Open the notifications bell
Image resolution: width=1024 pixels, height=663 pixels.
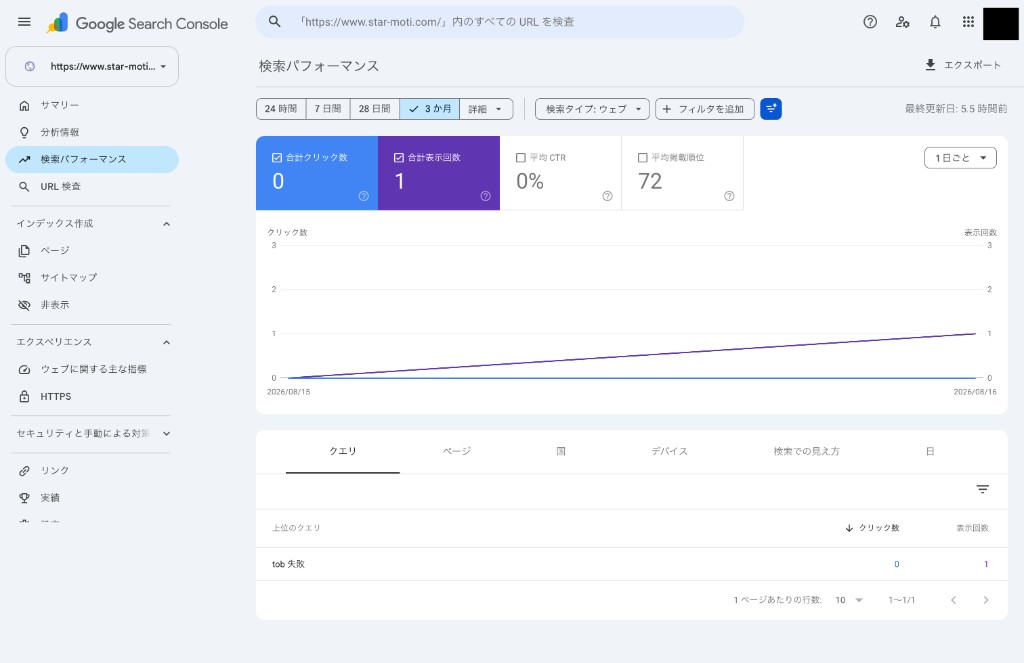click(x=935, y=22)
